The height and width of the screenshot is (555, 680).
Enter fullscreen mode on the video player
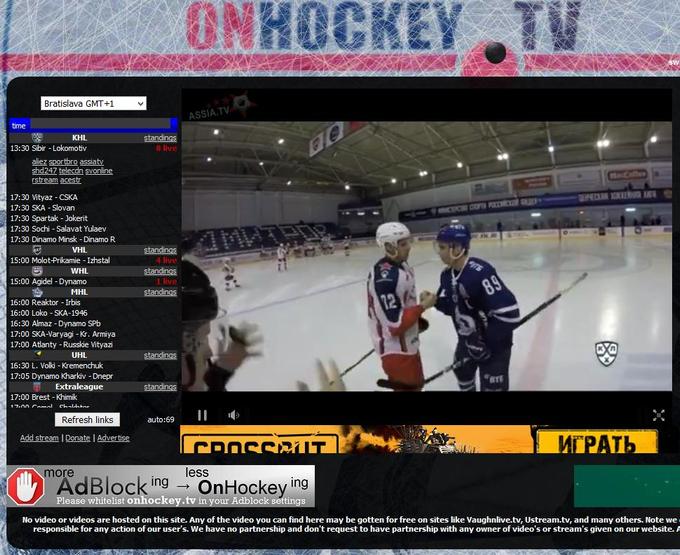(x=658, y=415)
